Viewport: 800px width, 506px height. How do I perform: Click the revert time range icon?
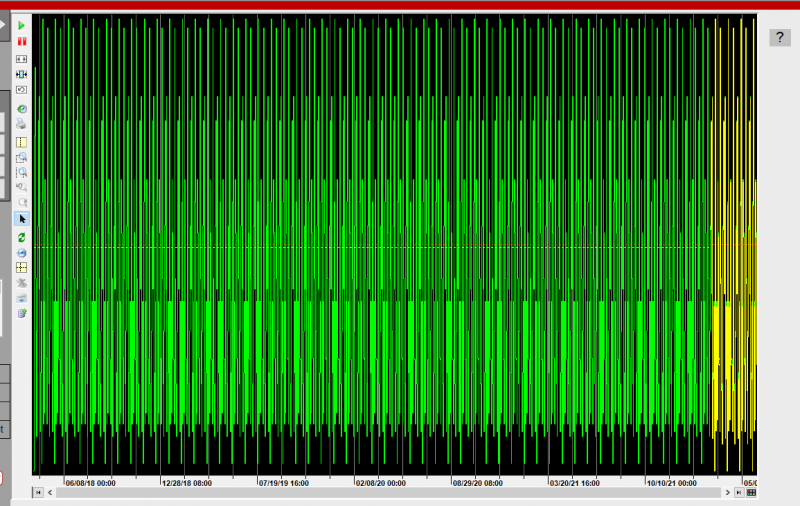[21, 90]
